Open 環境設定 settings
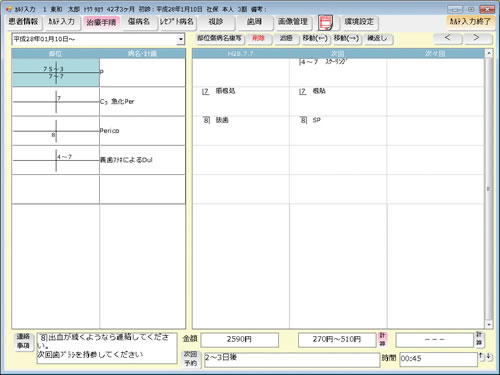Screen dimensions: 500x375 coord(359,22)
